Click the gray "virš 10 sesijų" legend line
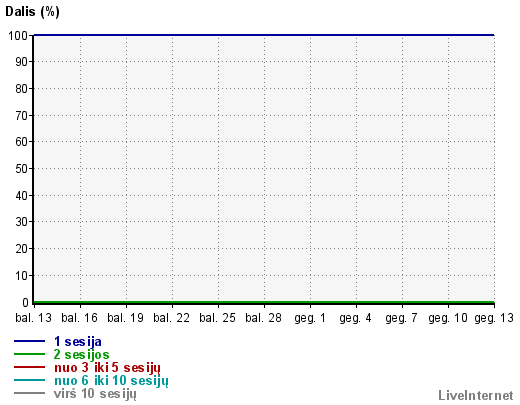The image size is (520, 405). click(29, 393)
